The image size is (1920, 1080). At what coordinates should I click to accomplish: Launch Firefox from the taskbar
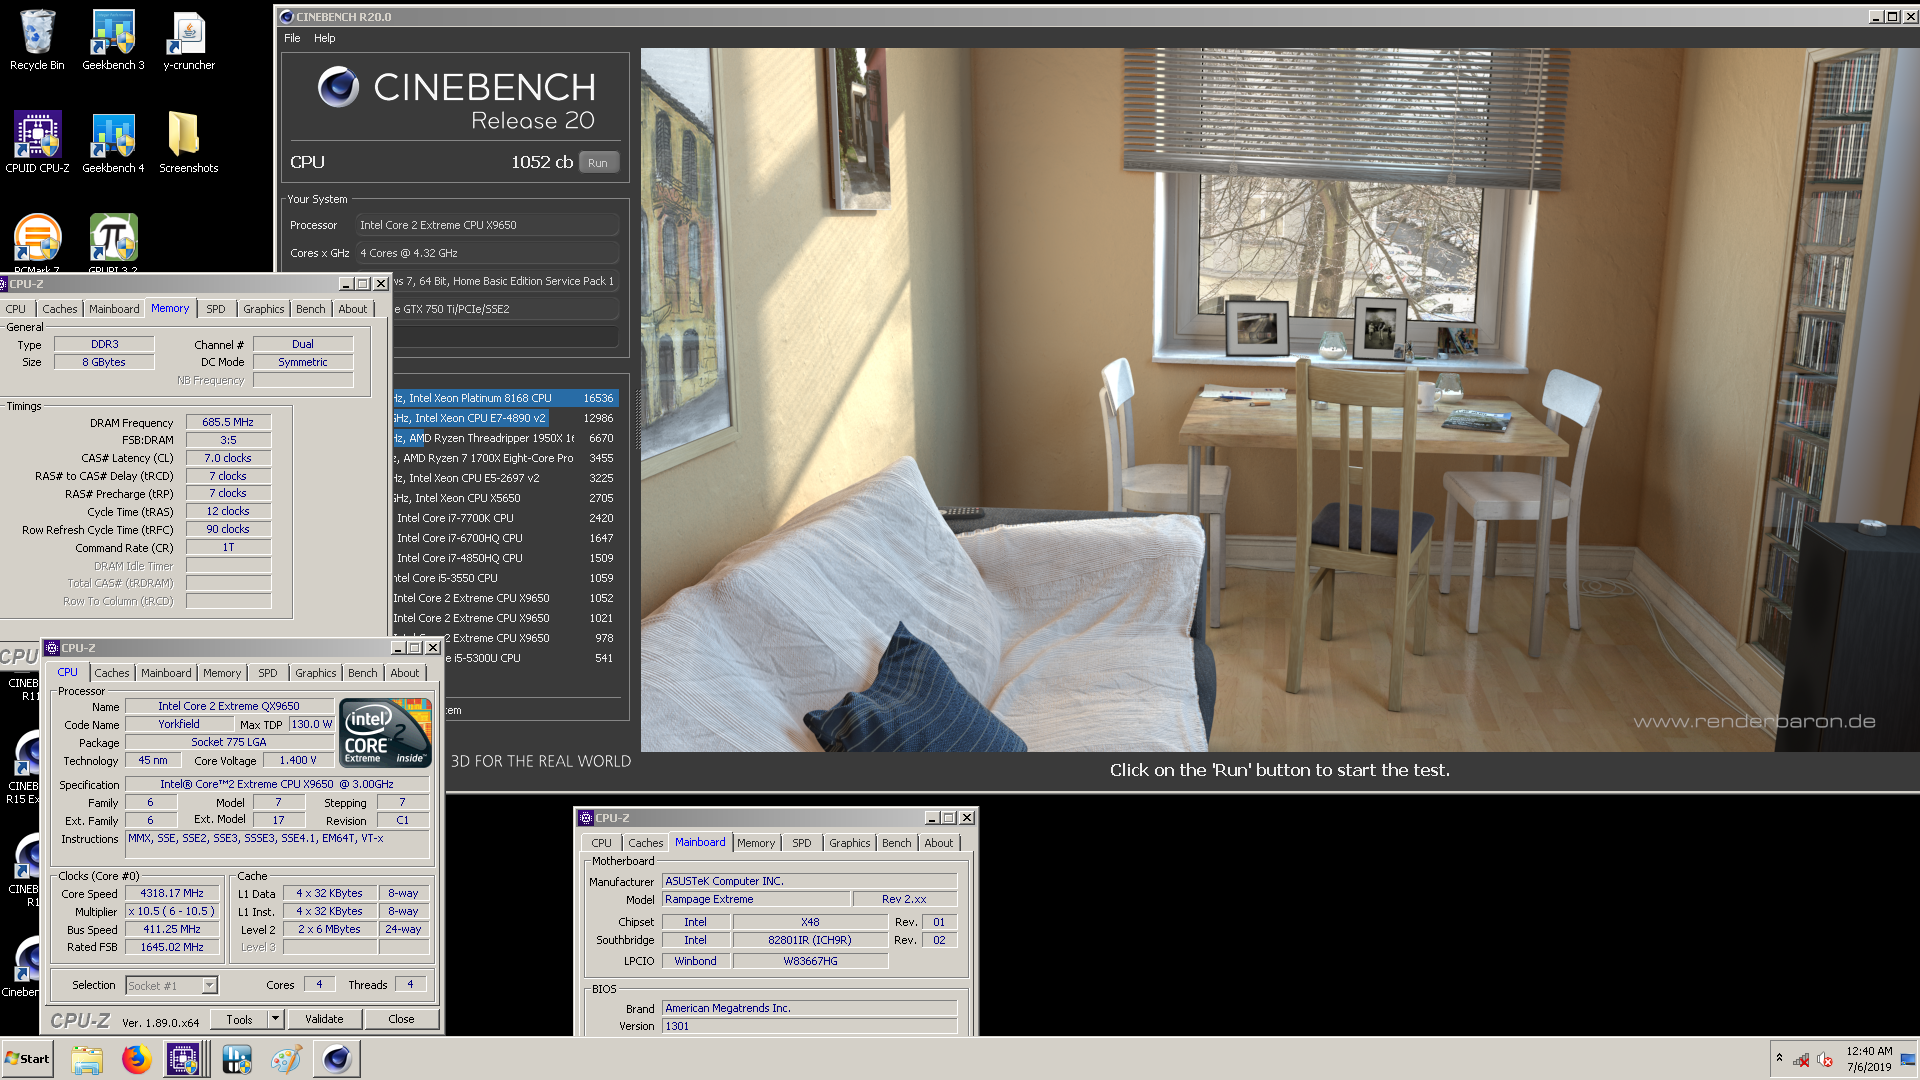tap(137, 1059)
